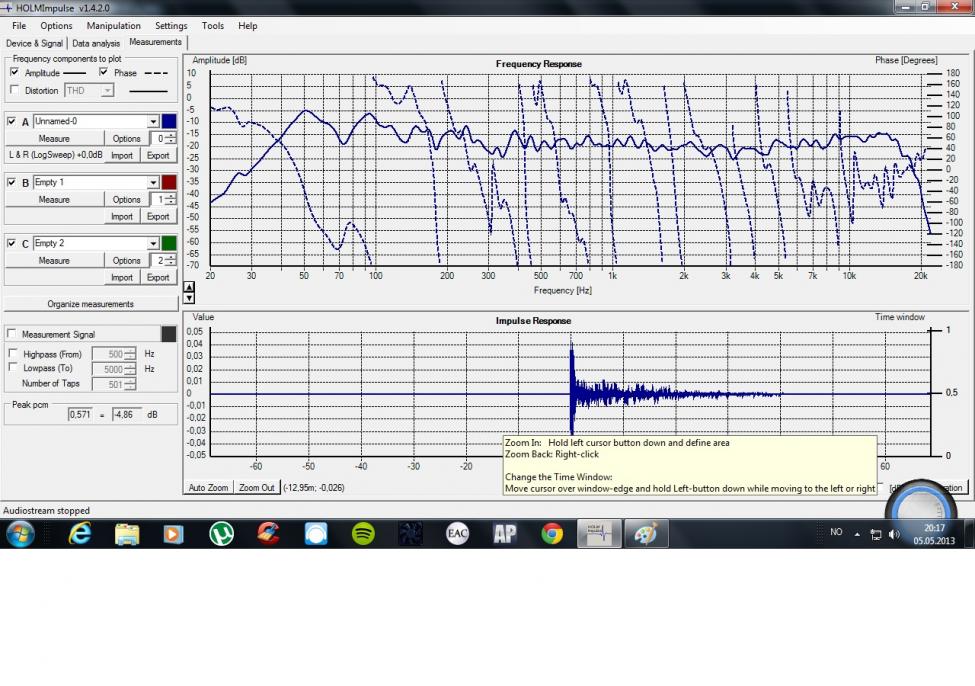The width and height of the screenshot is (975, 686).
Task: Expand measurement A name dropdown
Action: (x=153, y=122)
